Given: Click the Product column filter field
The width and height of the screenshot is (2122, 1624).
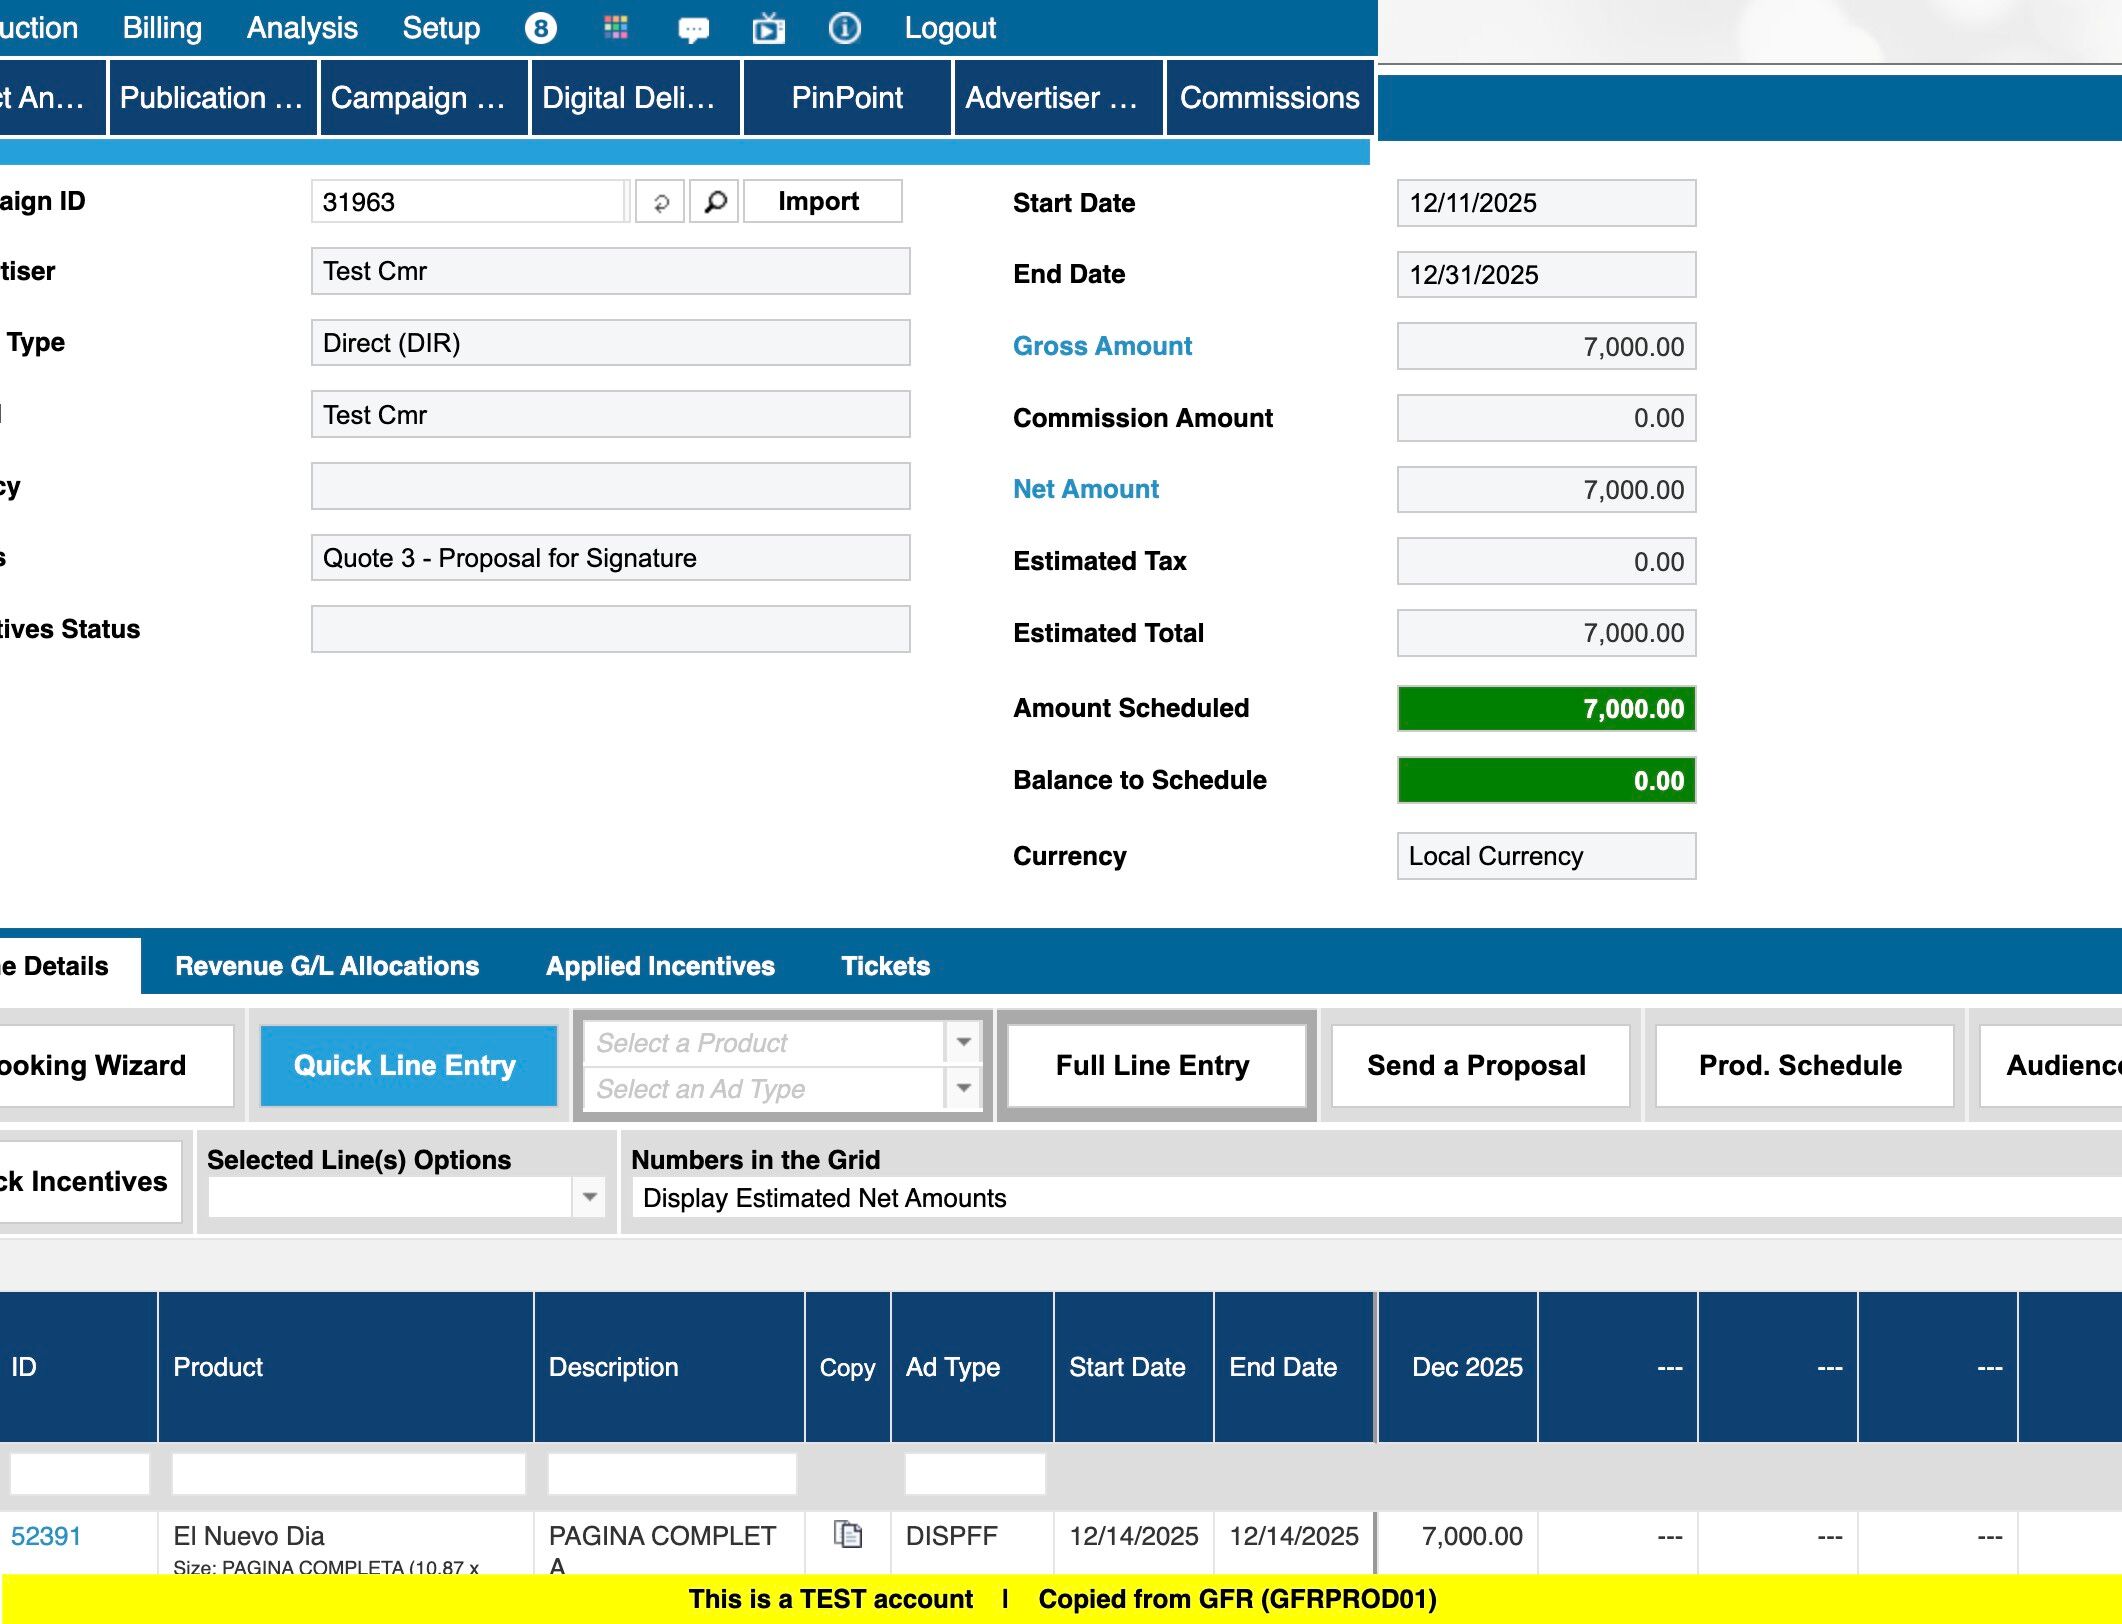Looking at the screenshot, I should pyautogui.click(x=348, y=1474).
